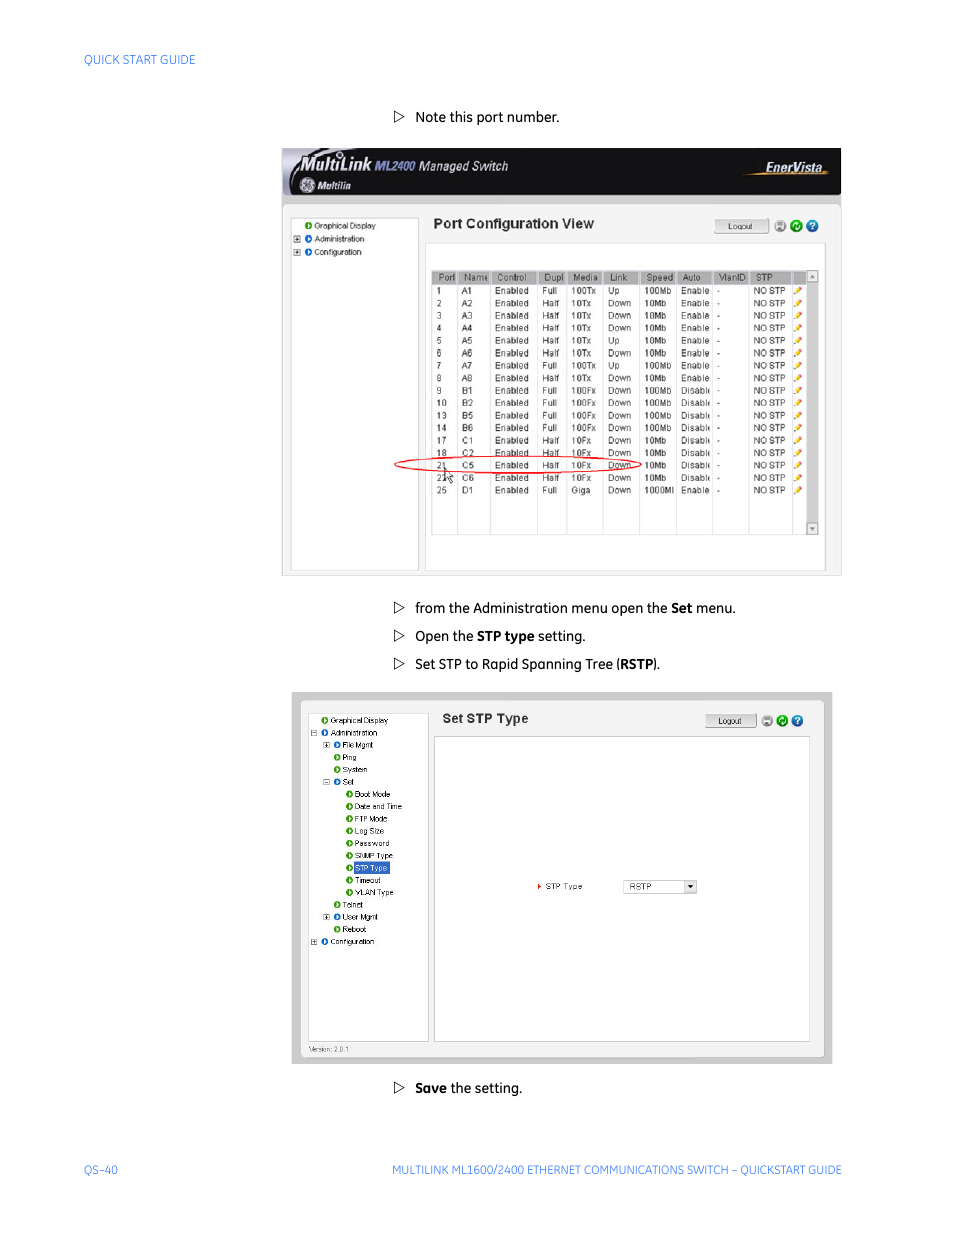Image resolution: width=954 pixels, height=1235 pixels.
Task: Edit port A3 with its pencil icon
Action: [798, 316]
